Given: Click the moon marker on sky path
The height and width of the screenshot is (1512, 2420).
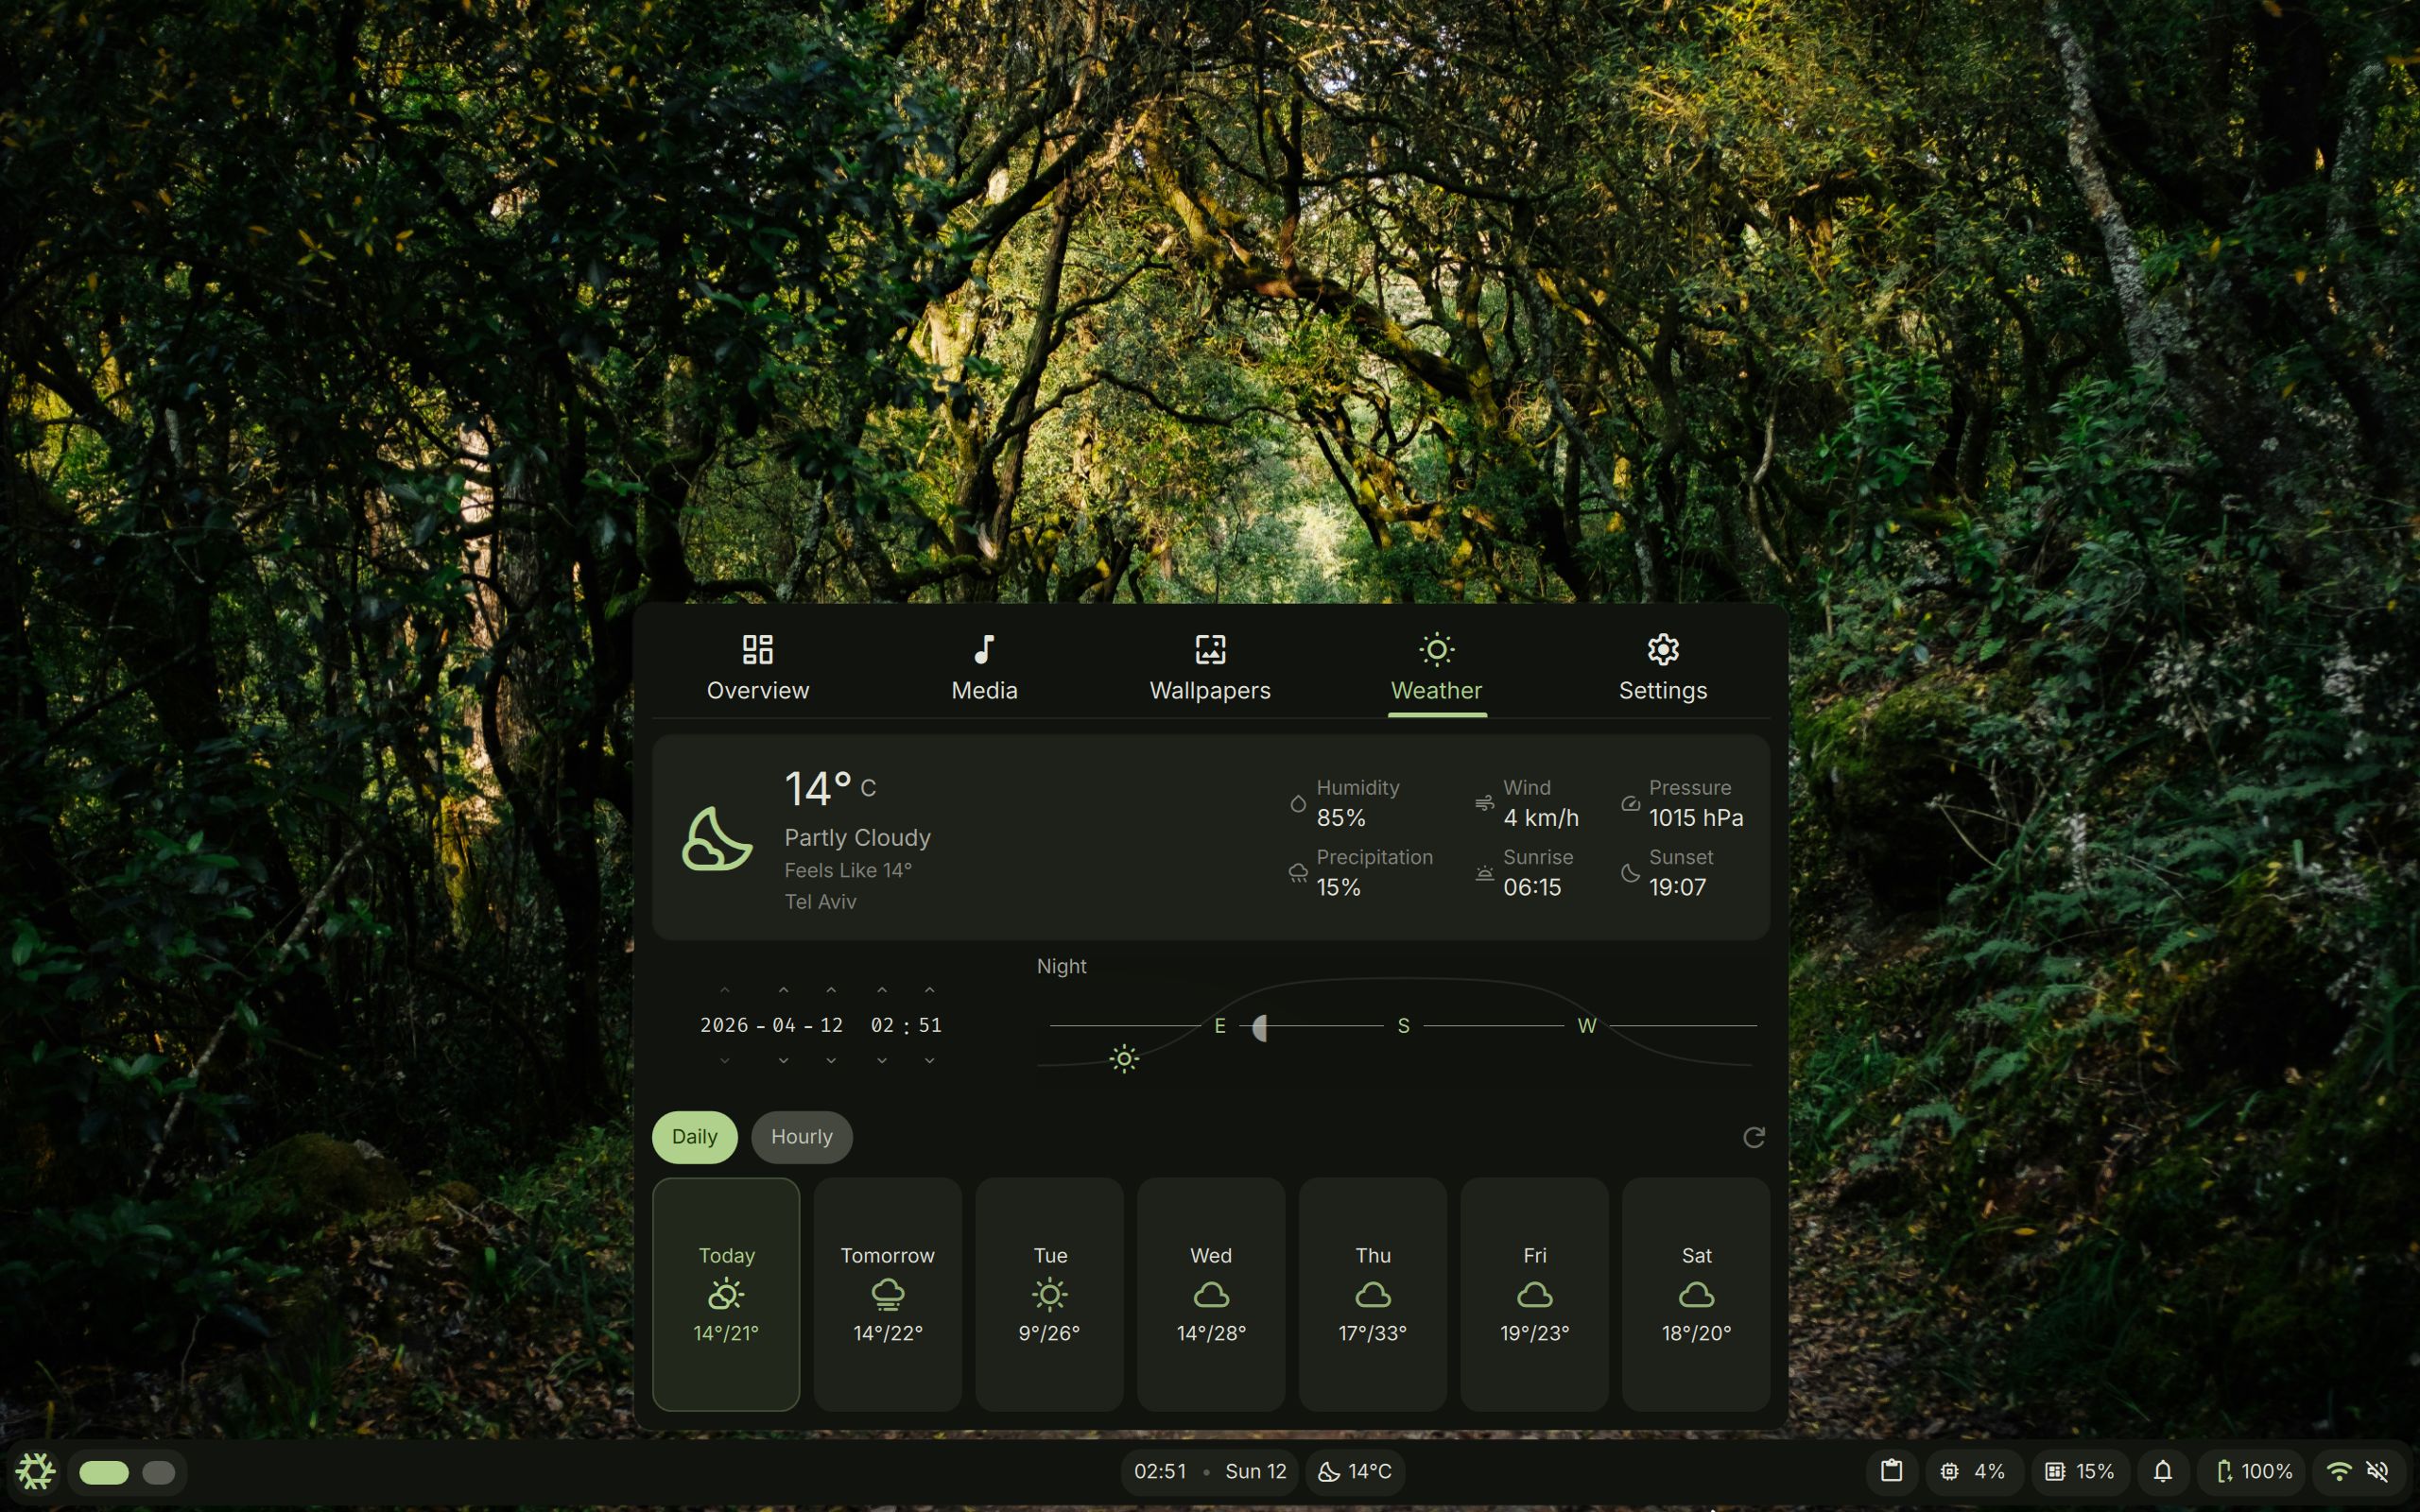Looking at the screenshot, I should coord(1259,1027).
